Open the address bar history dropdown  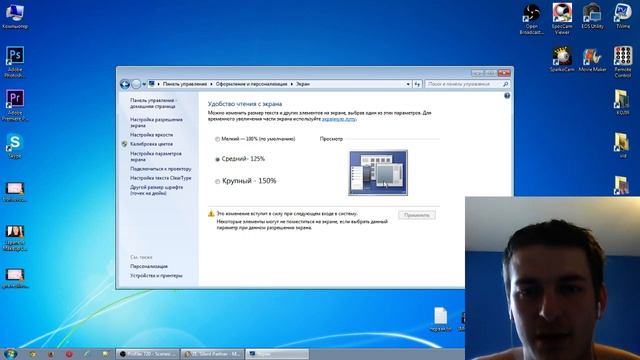coord(408,84)
